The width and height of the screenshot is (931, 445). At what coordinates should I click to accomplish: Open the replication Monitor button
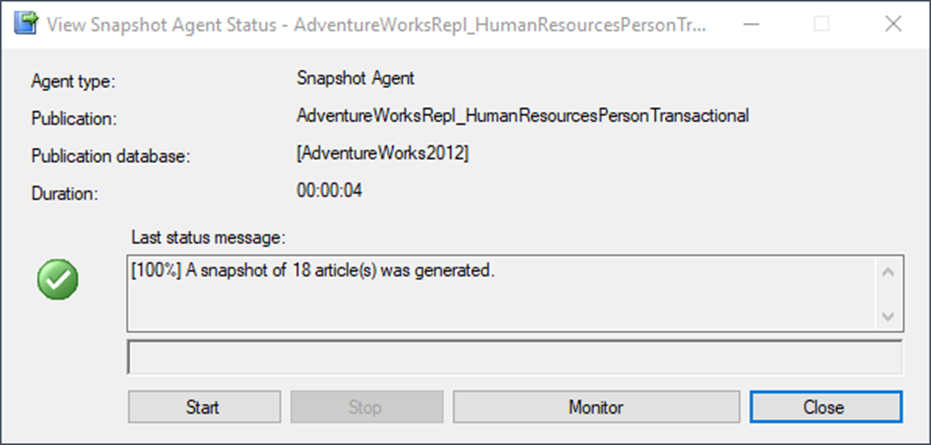[x=595, y=407]
